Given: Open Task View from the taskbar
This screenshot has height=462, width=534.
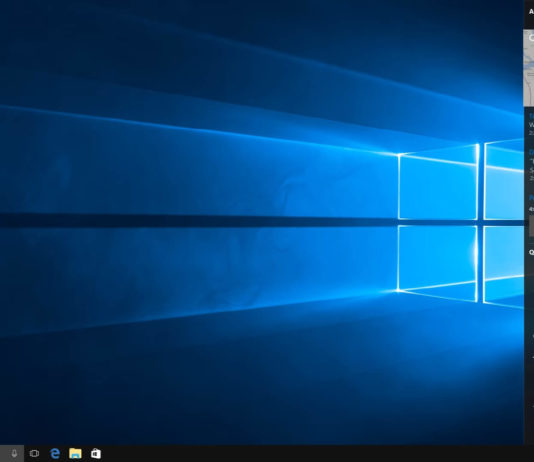Looking at the screenshot, I should 34,453.
